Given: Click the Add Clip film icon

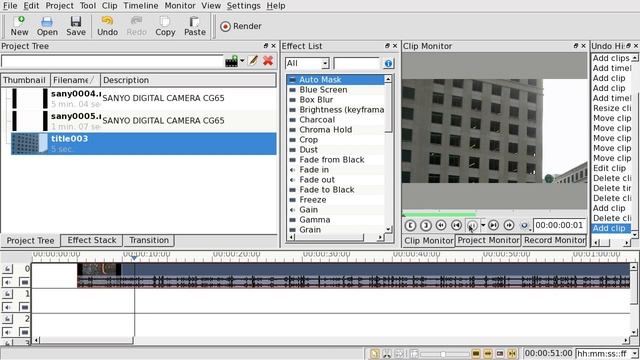Looking at the screenshot, I should pos(231,61).
